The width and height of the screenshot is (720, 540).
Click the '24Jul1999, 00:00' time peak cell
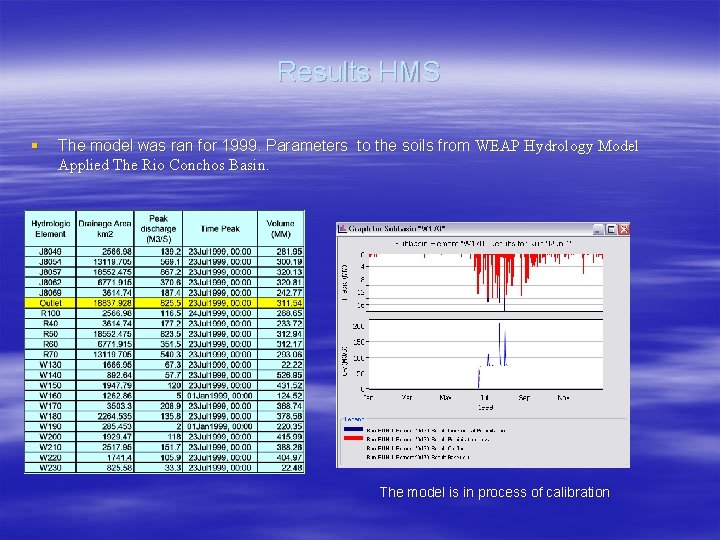[220, 313]
